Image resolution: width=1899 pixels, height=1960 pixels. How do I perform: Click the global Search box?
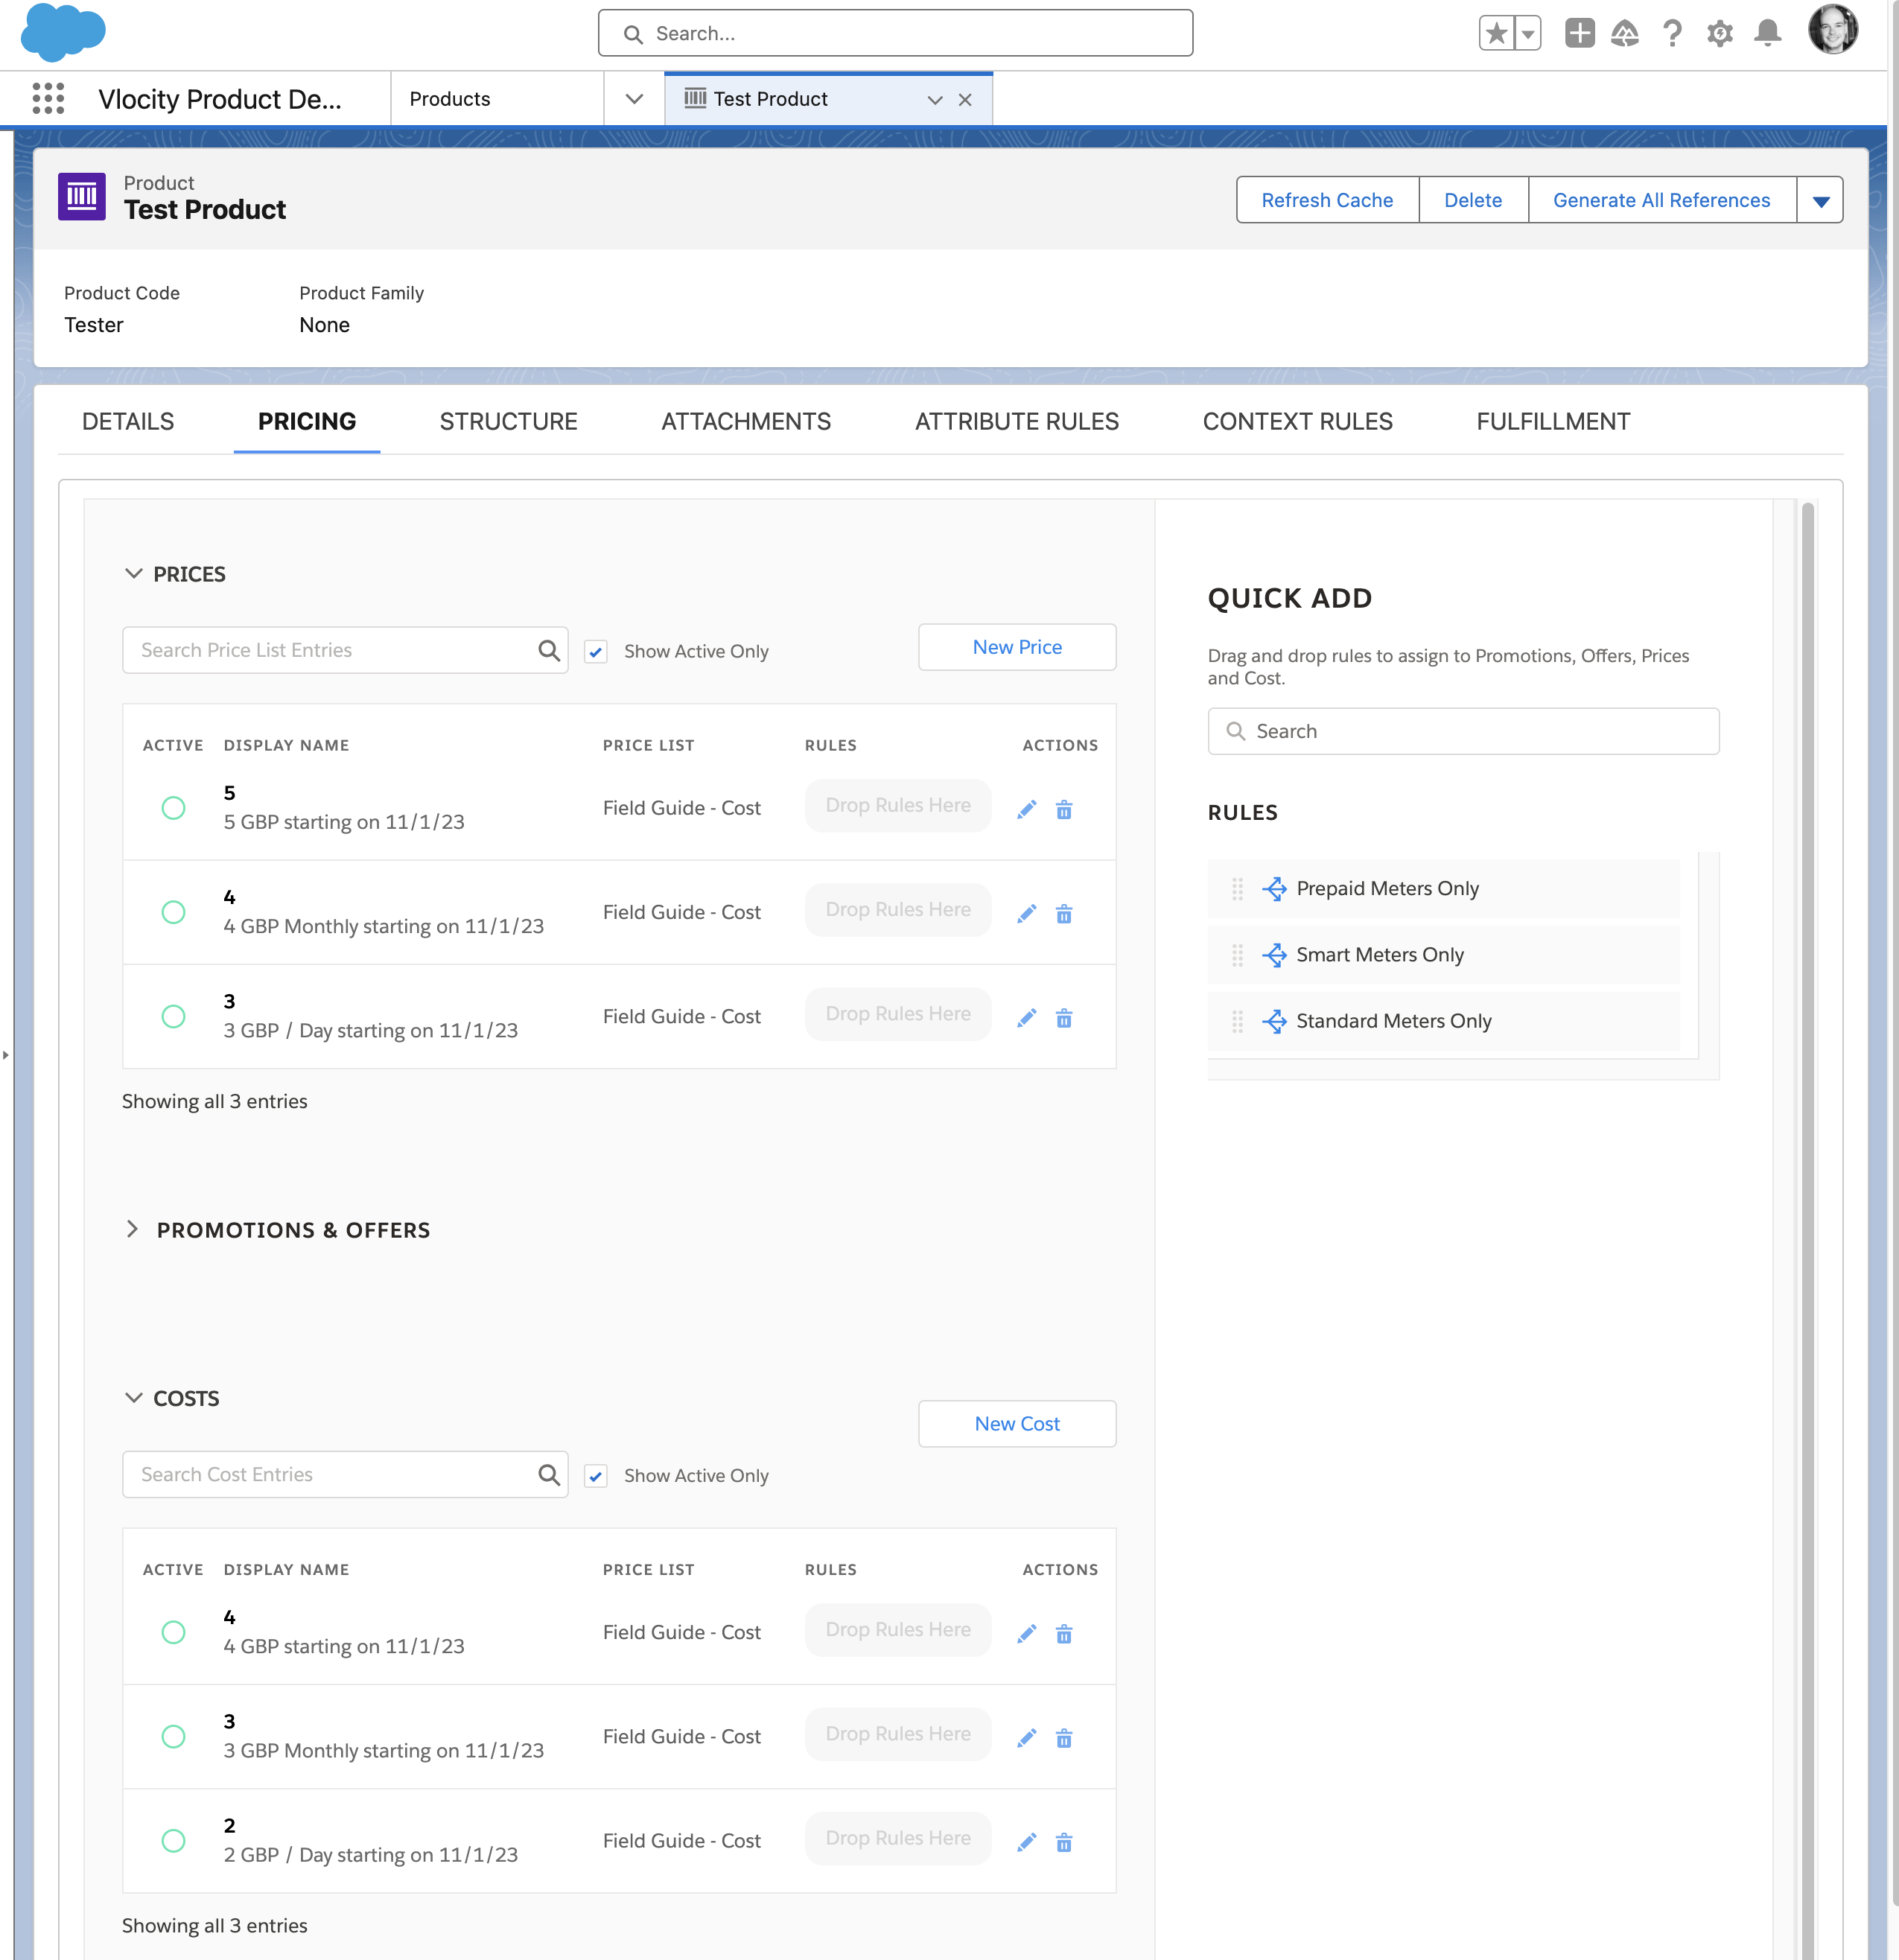point(895,33)
